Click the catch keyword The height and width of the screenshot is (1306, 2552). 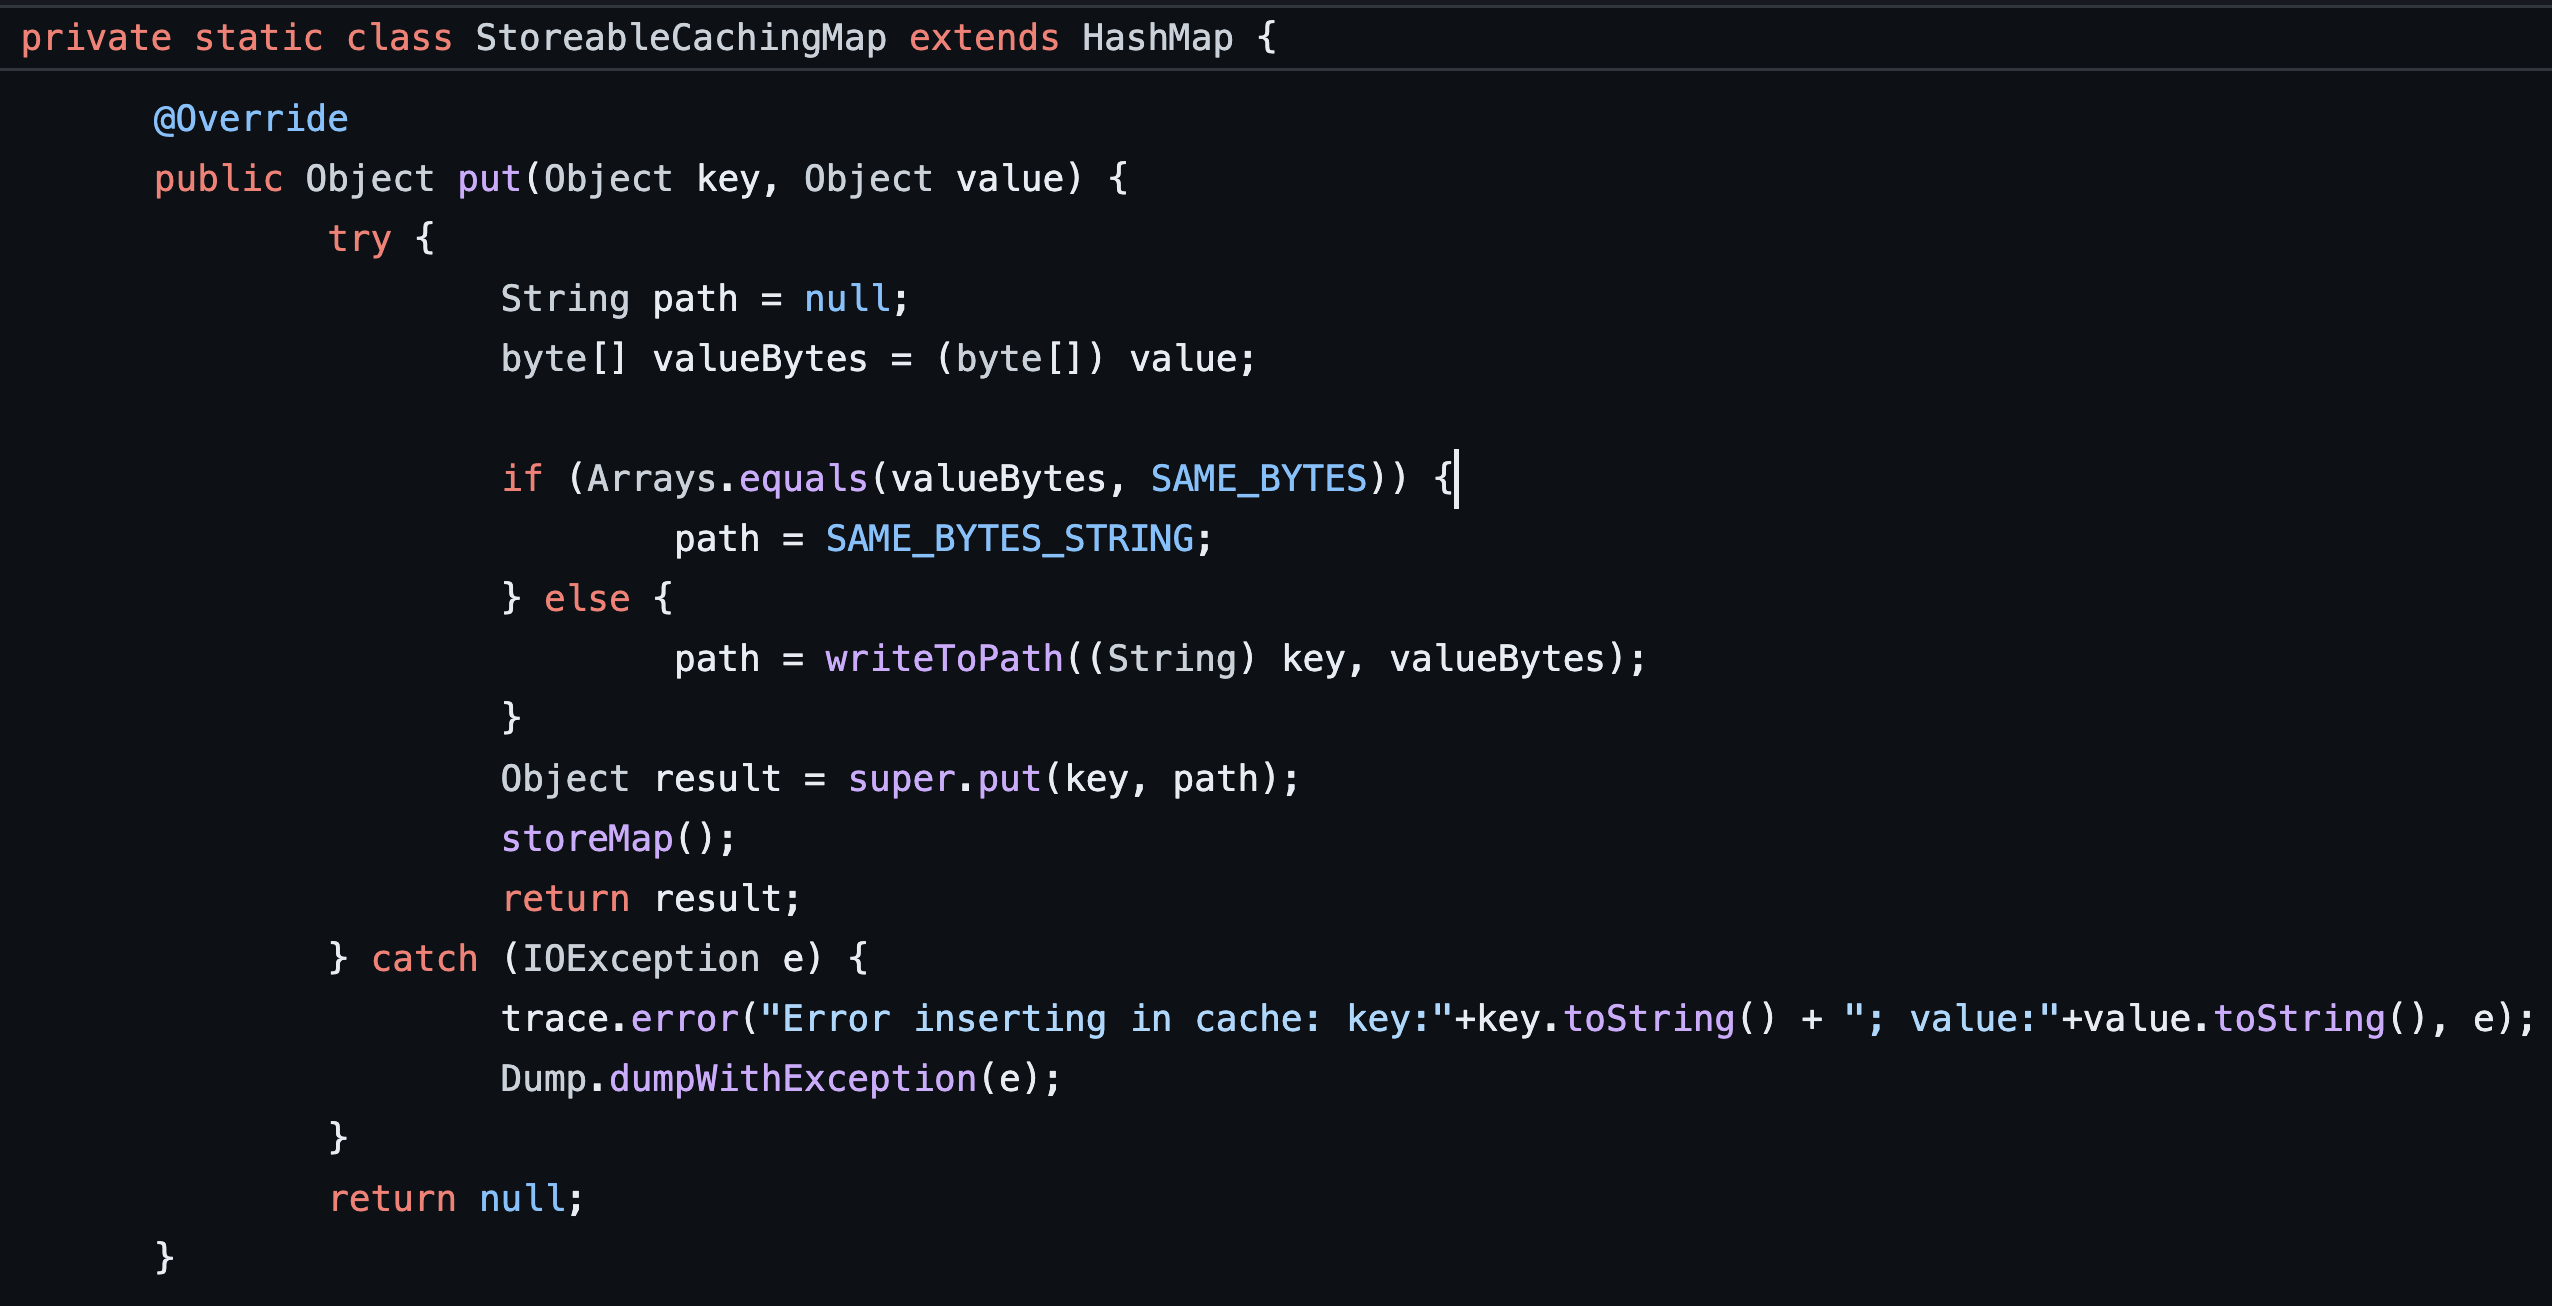(425, 959)
